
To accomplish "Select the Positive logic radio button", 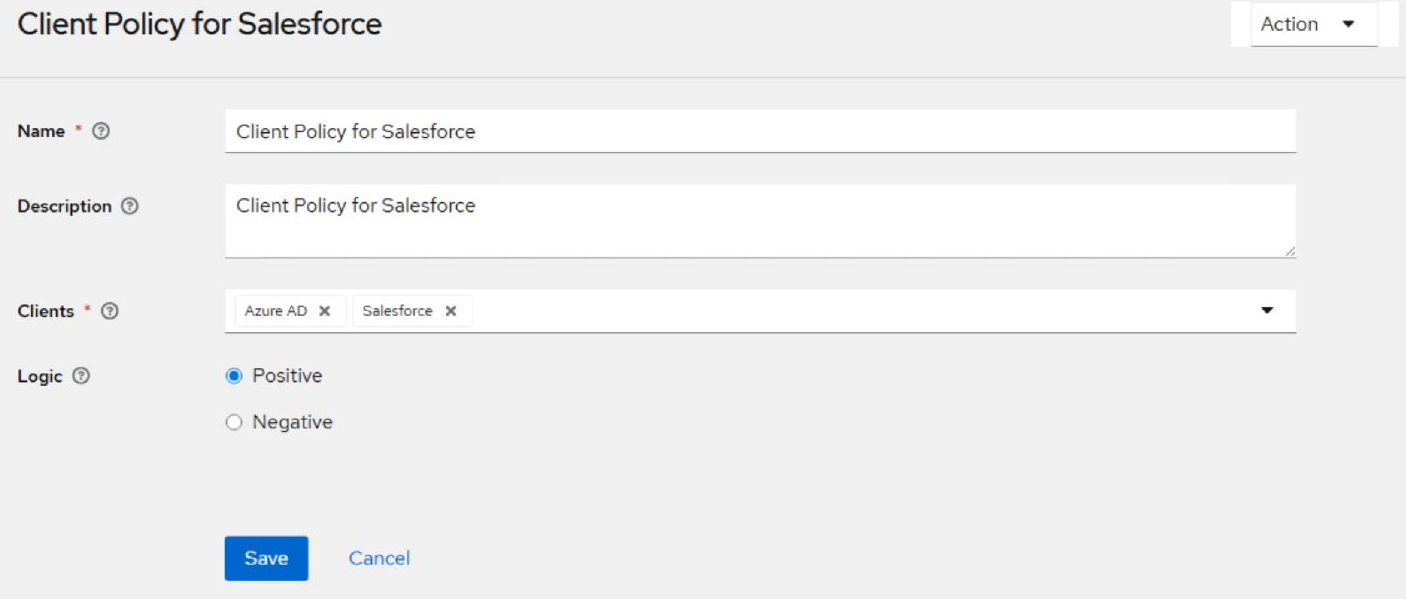I will coord(234,376).
